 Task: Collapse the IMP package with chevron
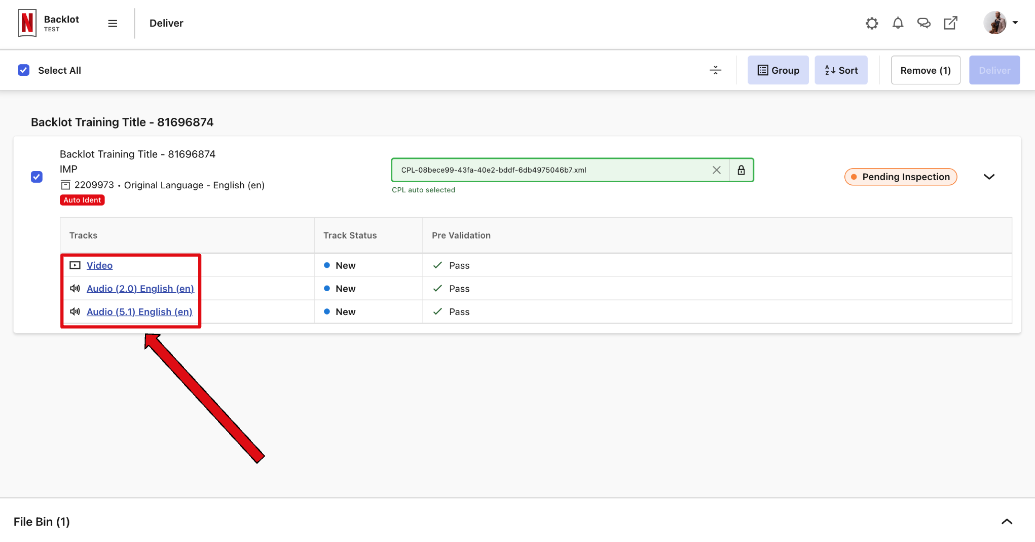(989, 177)
